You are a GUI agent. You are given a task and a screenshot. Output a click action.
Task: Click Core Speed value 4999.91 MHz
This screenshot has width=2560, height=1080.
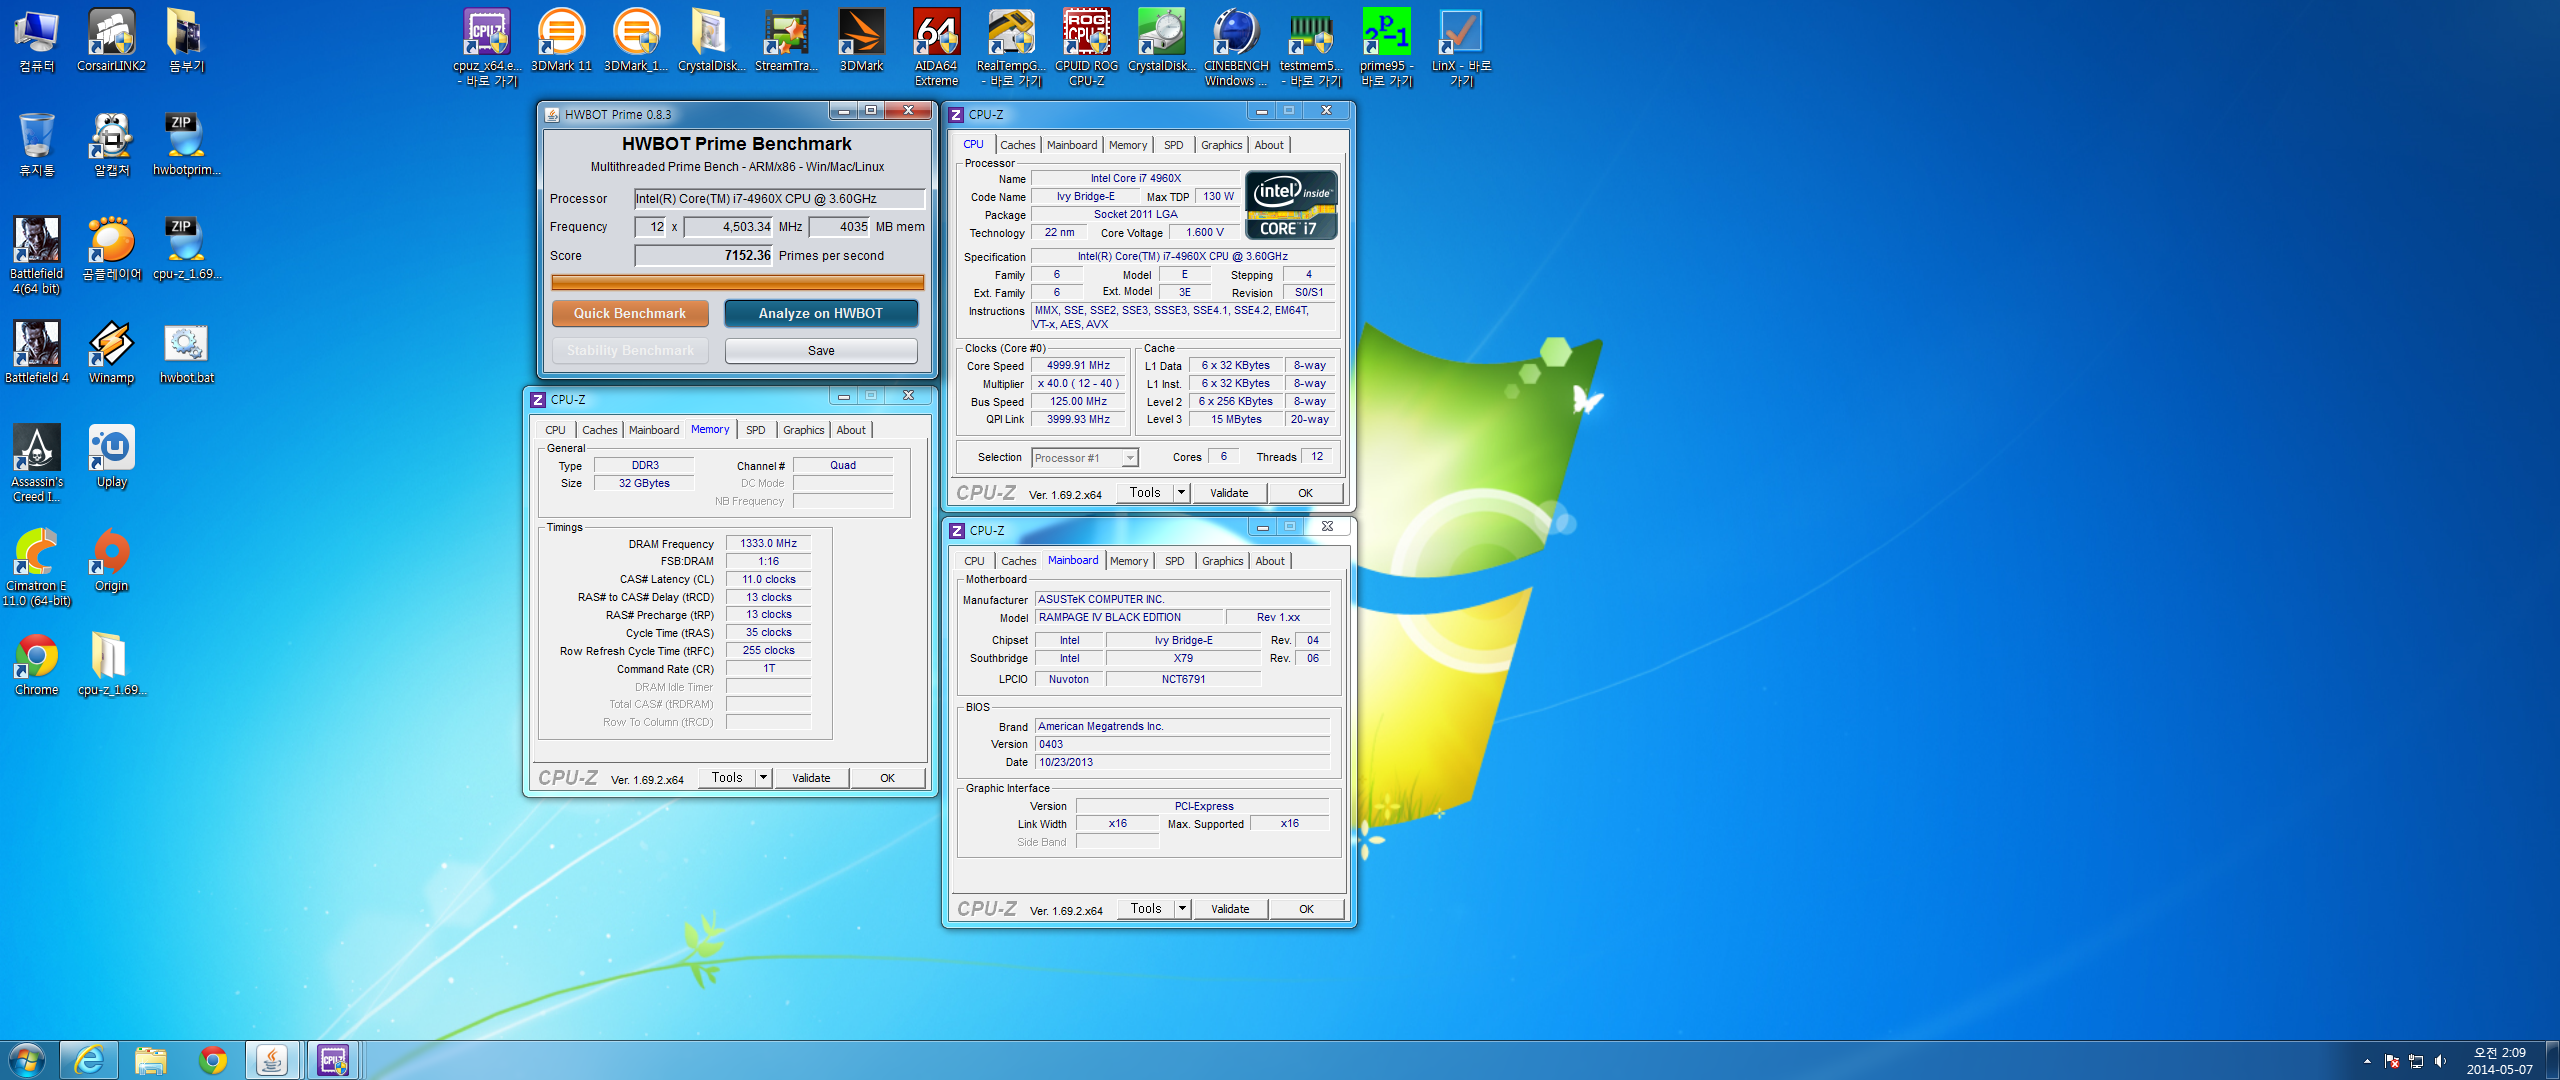point(1078,366)
